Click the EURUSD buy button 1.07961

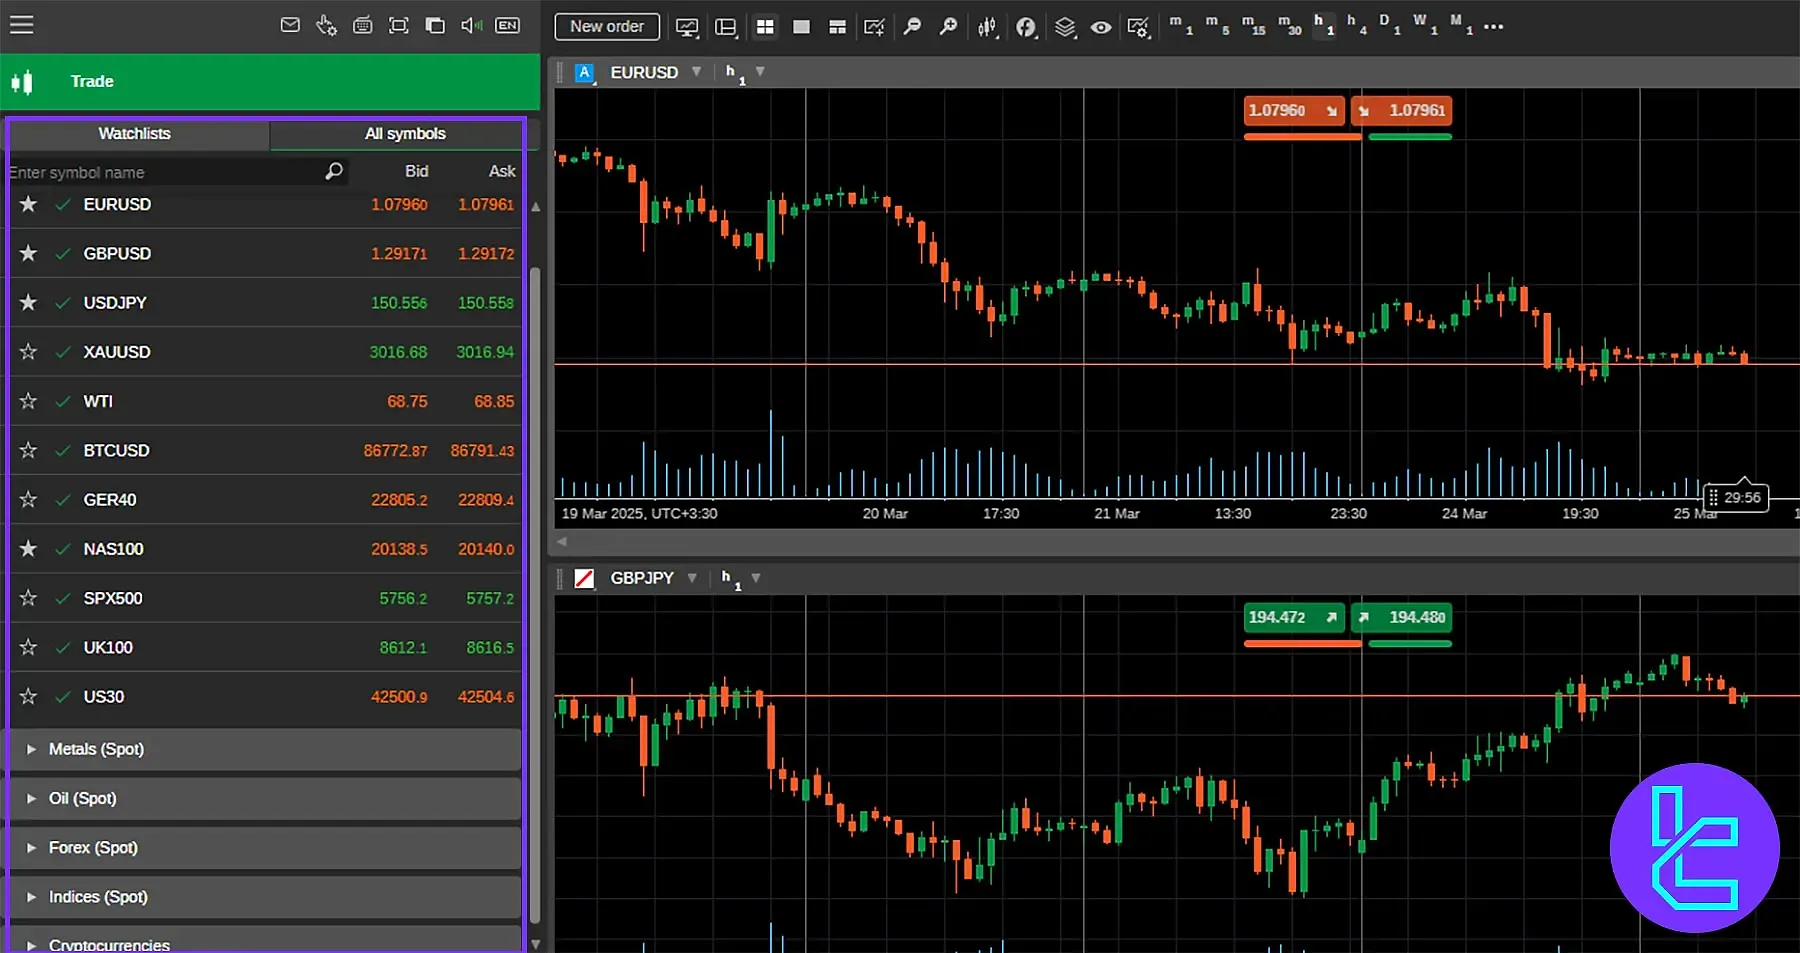pos(1401,110)
